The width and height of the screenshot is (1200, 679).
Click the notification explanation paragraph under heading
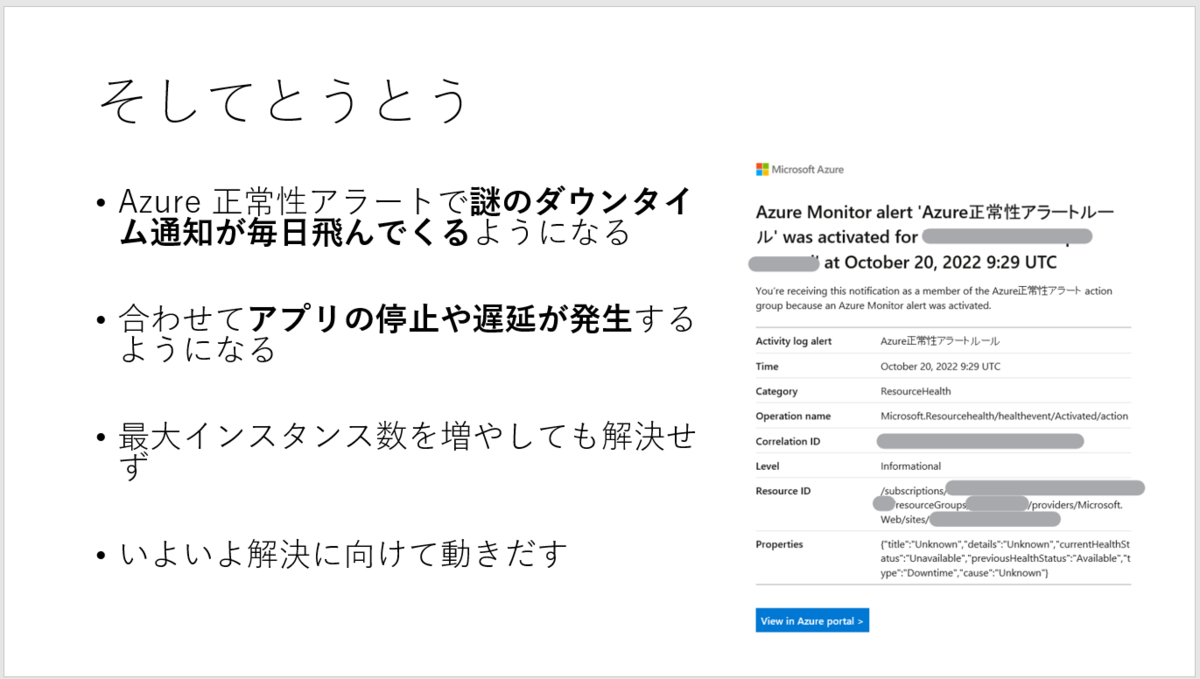pyautogui.click(x=935, y=297)
